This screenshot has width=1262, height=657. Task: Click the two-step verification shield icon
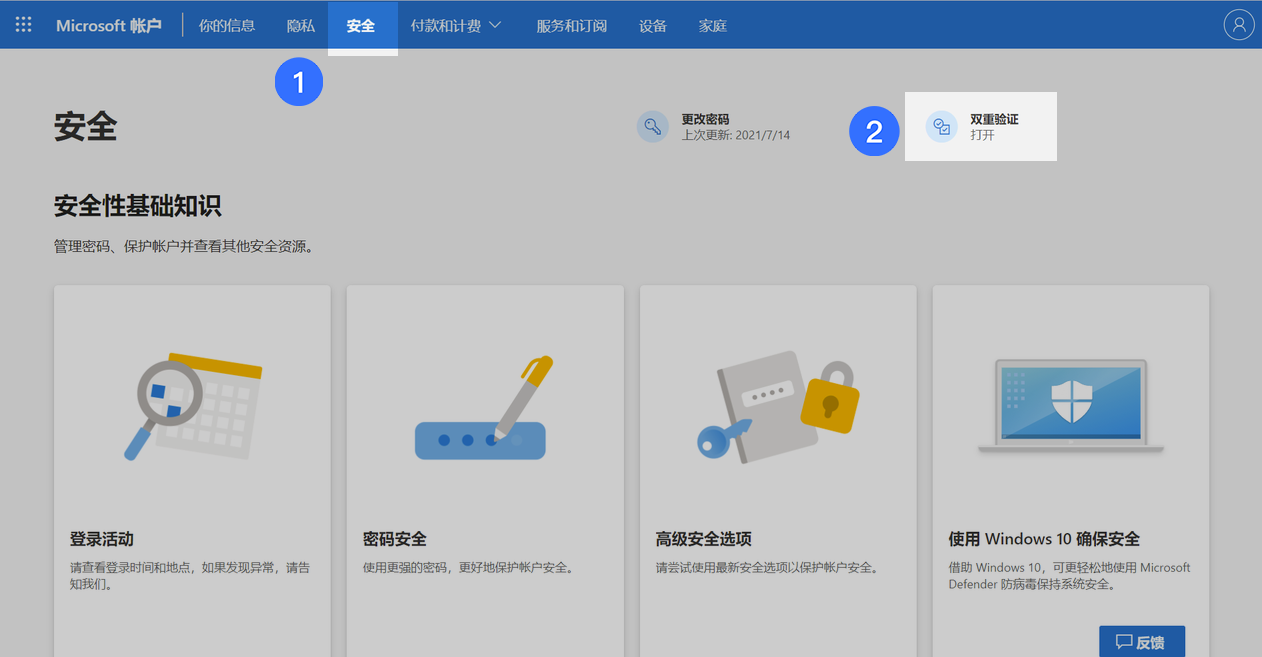[x=941, y=126]
